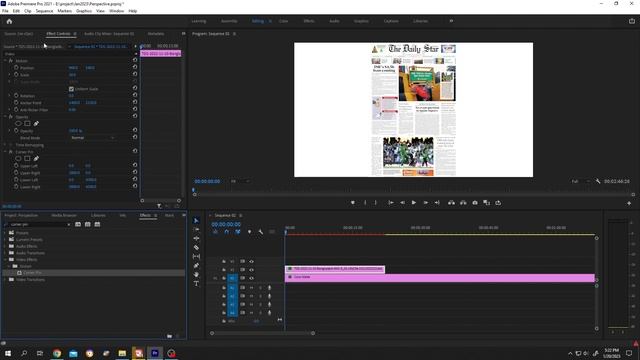This screenshot has width=640, height=360.
Task: Collapse the Motion effect group
Action: pyautogui.click(x=5, y=60)
